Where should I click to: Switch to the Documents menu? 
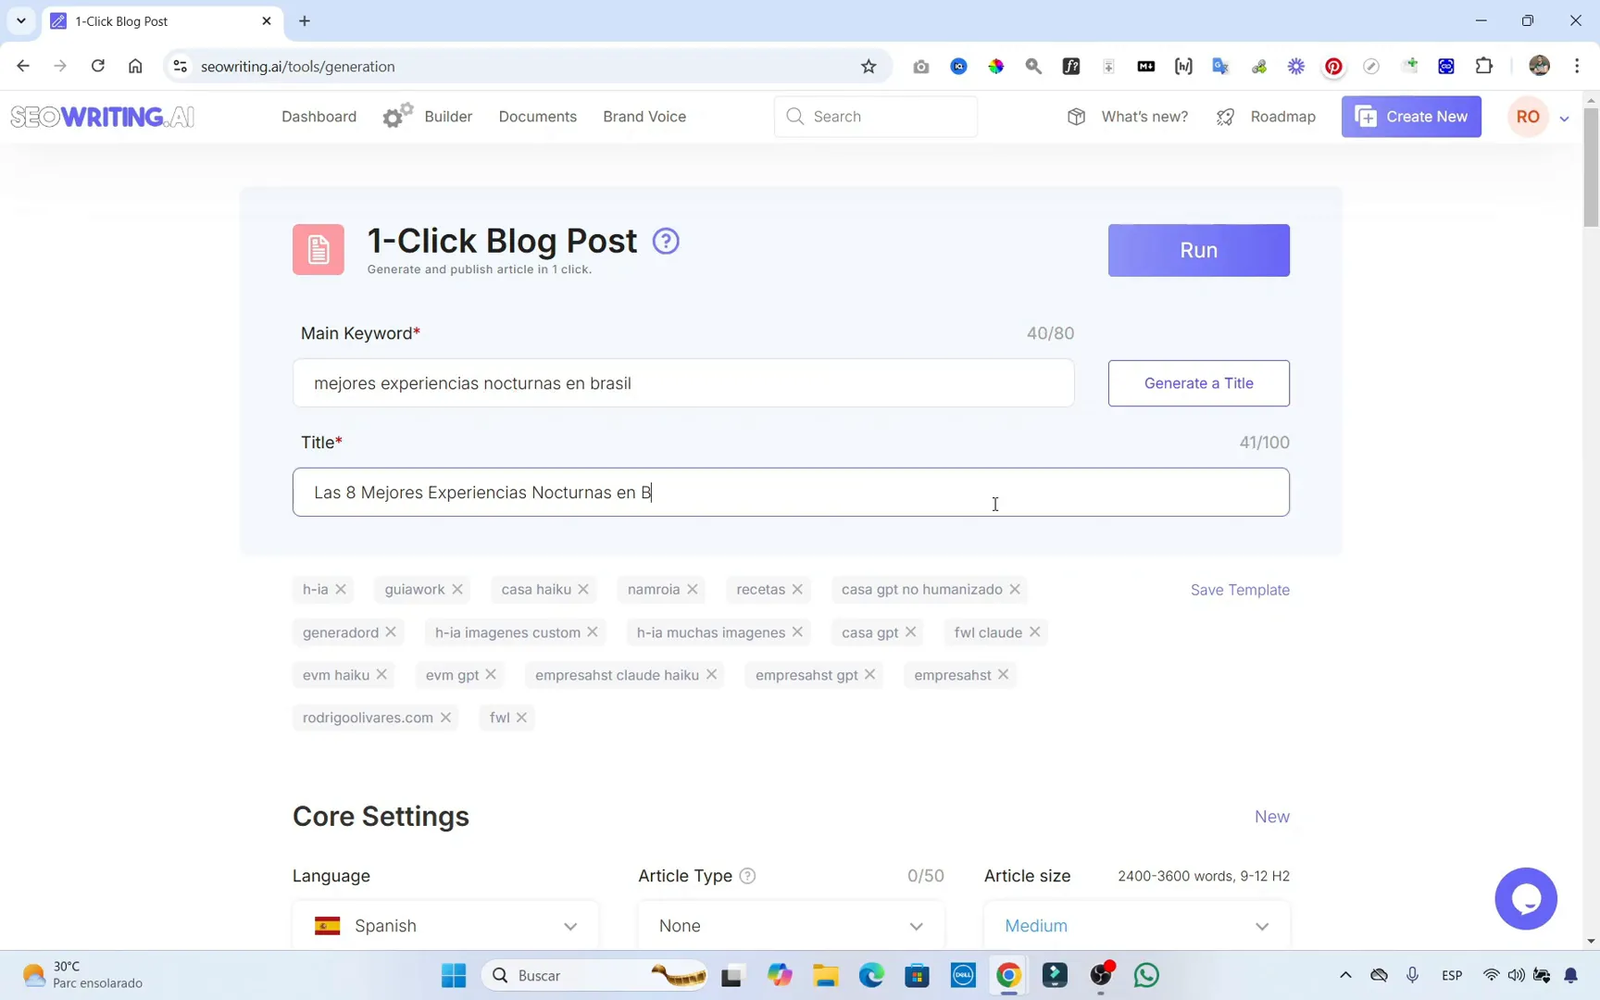[x=537, y=116]
